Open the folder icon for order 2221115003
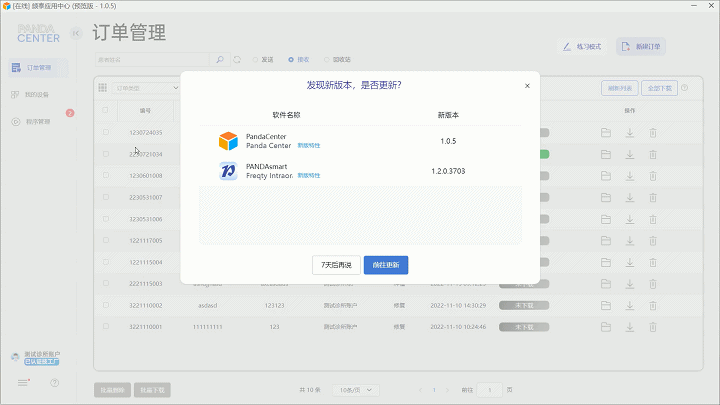 [x=606, y=284]
